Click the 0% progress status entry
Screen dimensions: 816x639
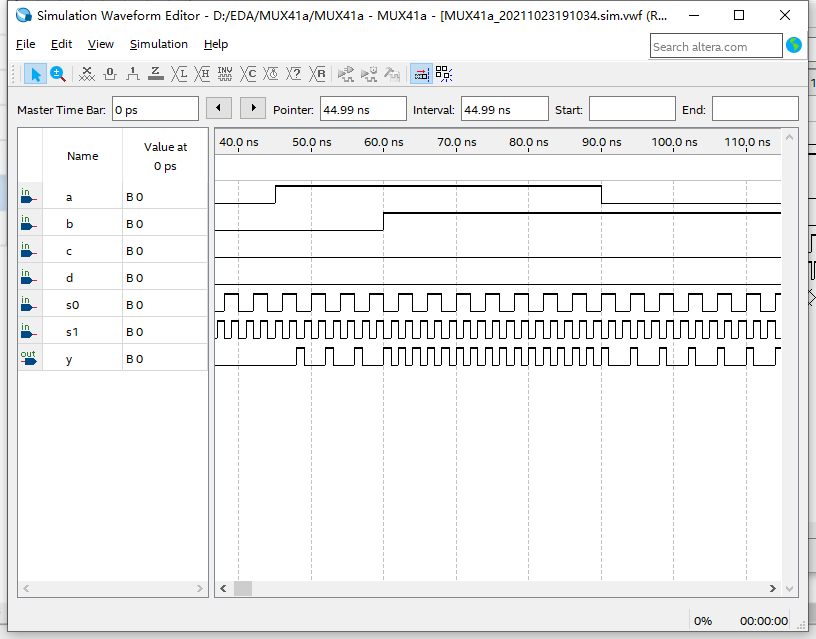click(x=703, y=621)
